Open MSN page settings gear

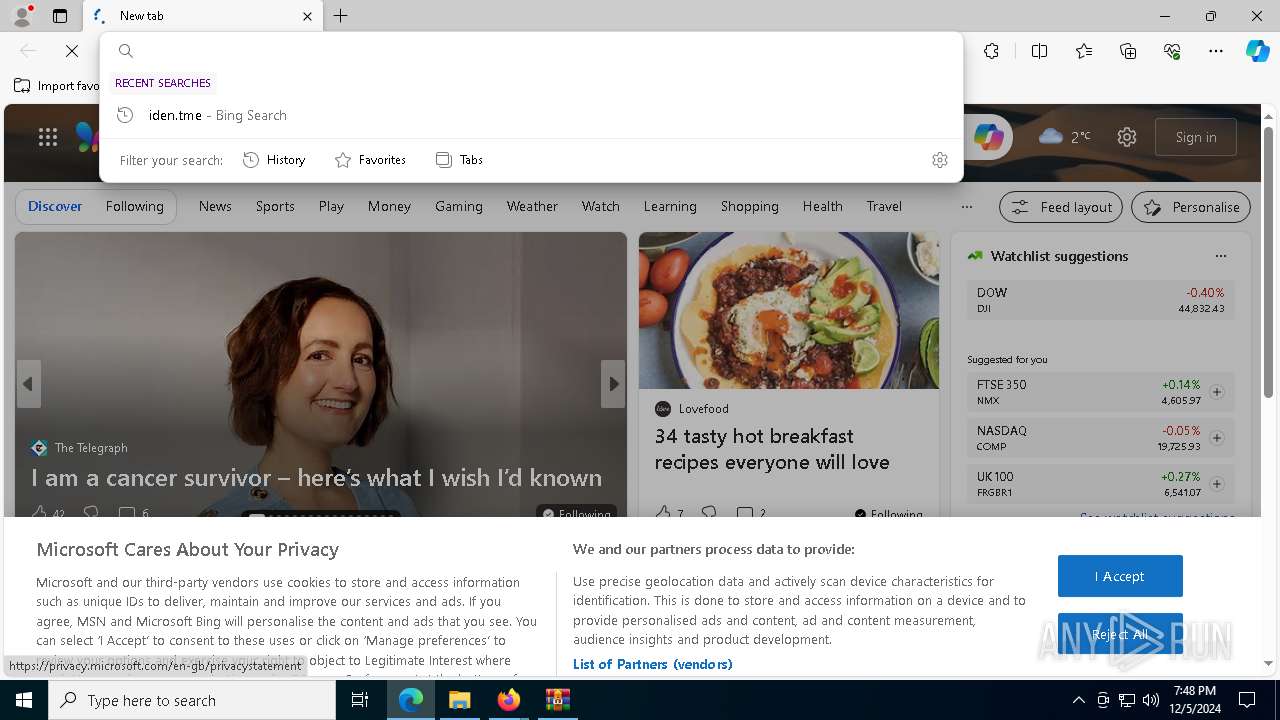tap(1127, 137)
